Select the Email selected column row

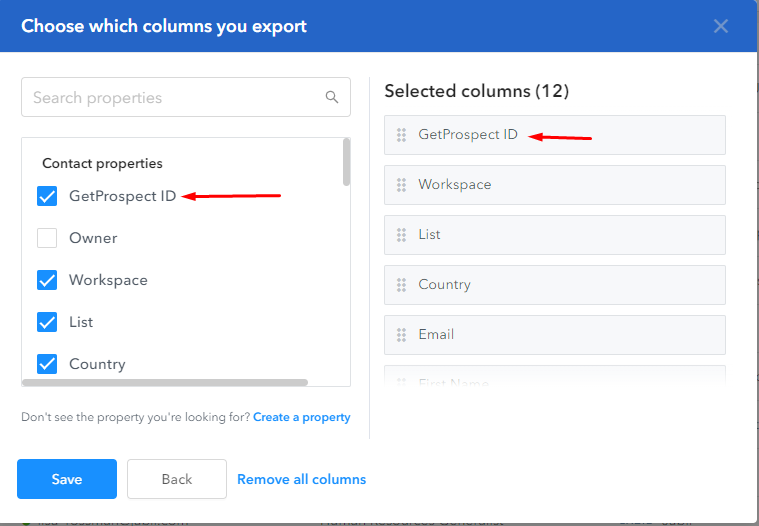555,335
